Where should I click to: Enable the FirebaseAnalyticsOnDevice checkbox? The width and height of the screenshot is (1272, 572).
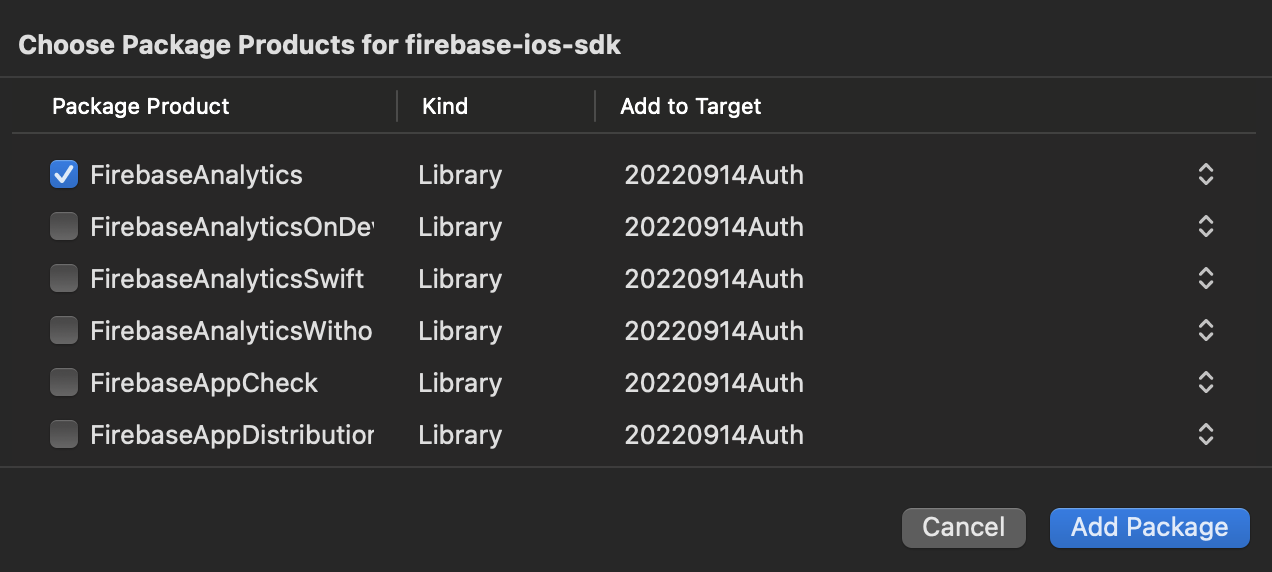[64, 227]
